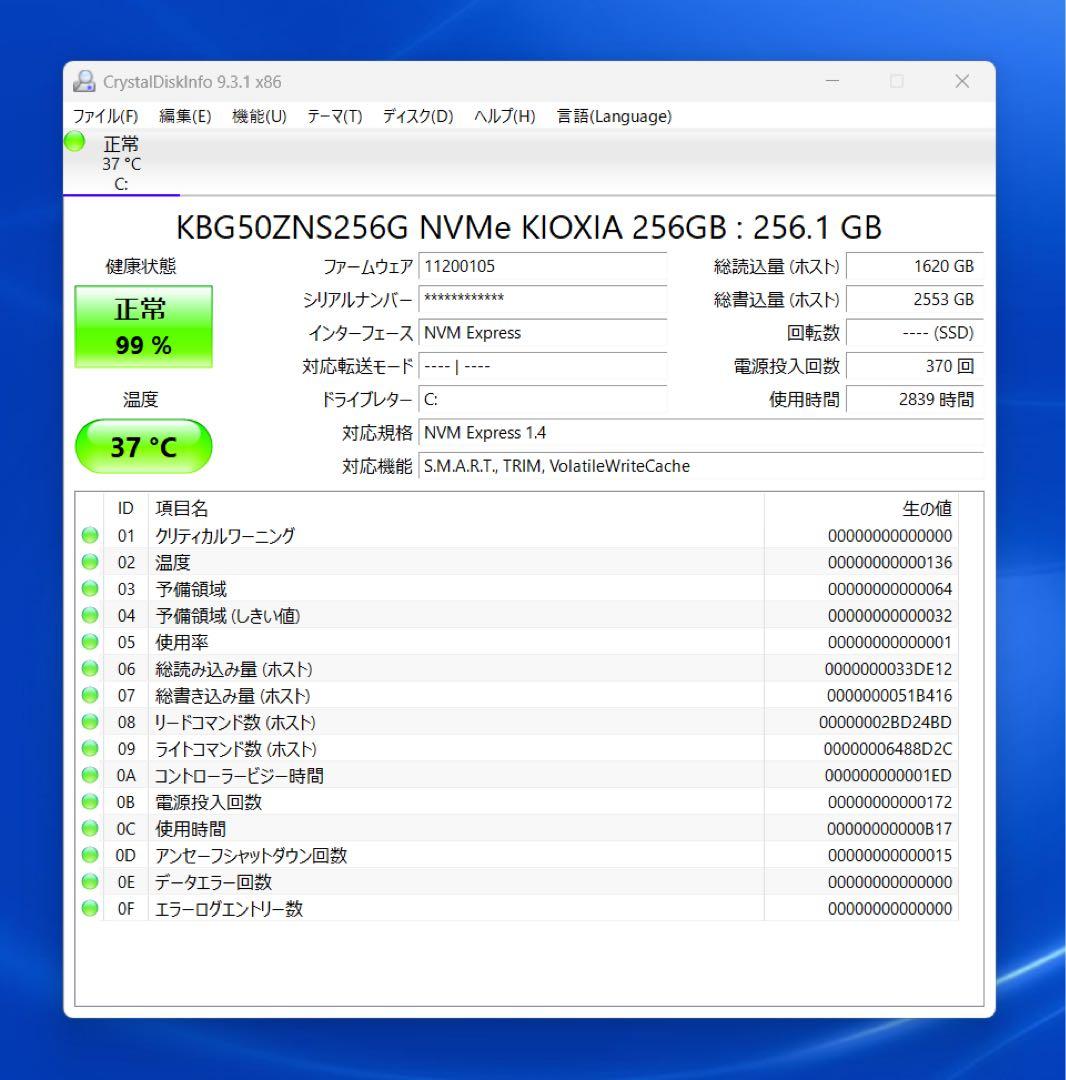Select the green dot beside クリティカルワーニング

tap(90, 535)
